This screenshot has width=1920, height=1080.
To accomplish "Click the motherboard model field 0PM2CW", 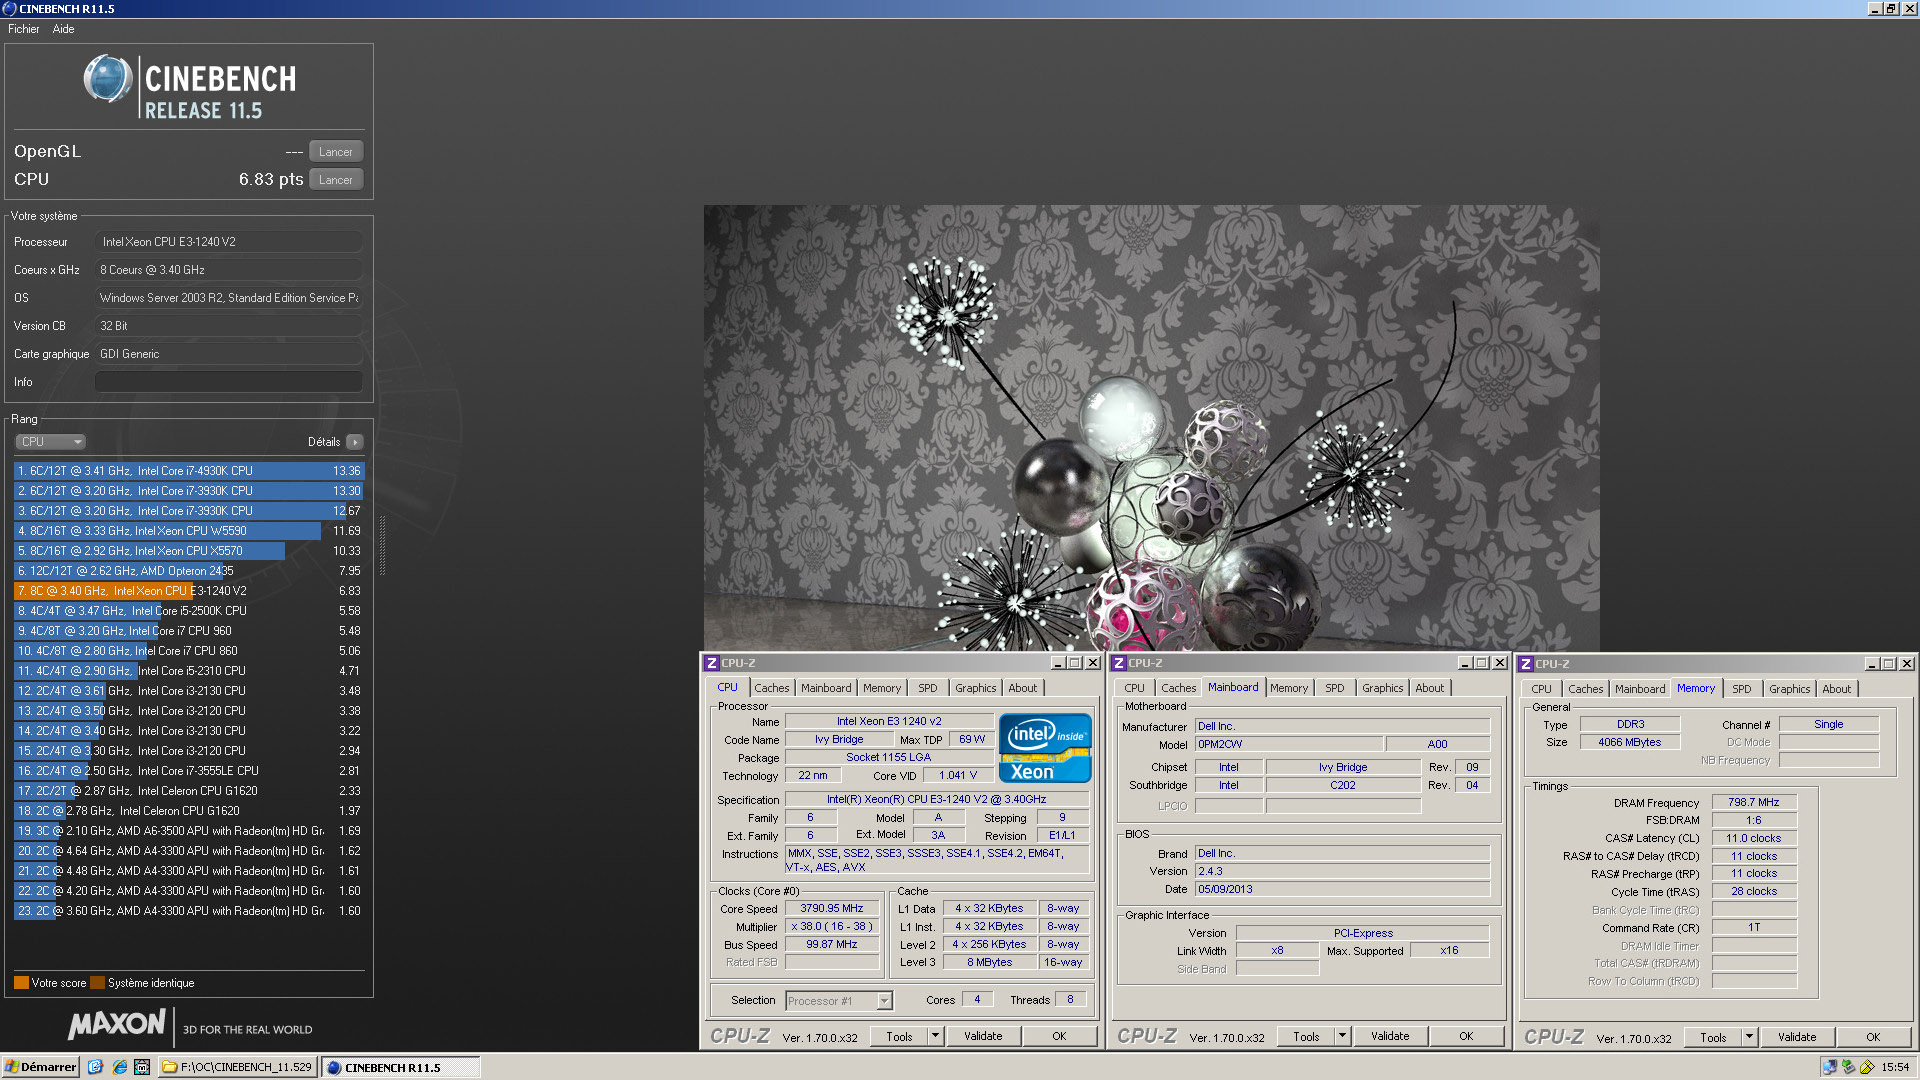I will tap(1289, 745).
